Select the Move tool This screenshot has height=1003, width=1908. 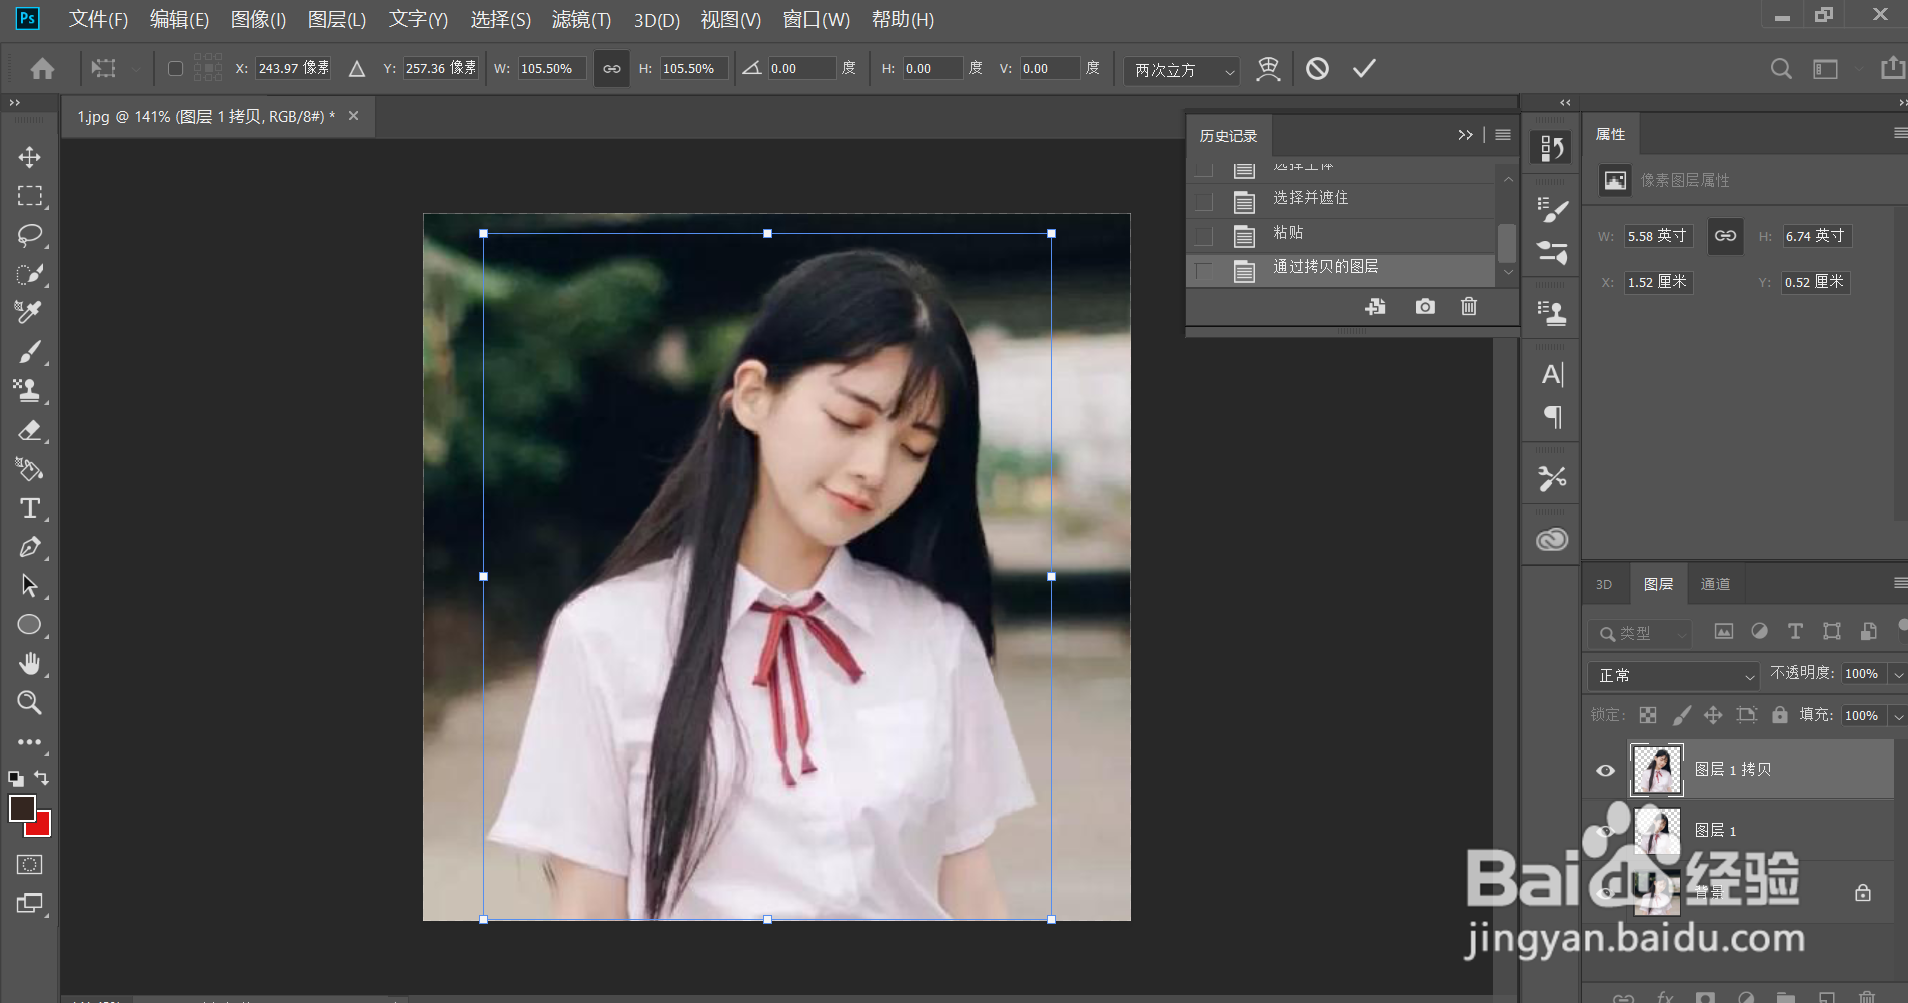click(x=29, y=157)
